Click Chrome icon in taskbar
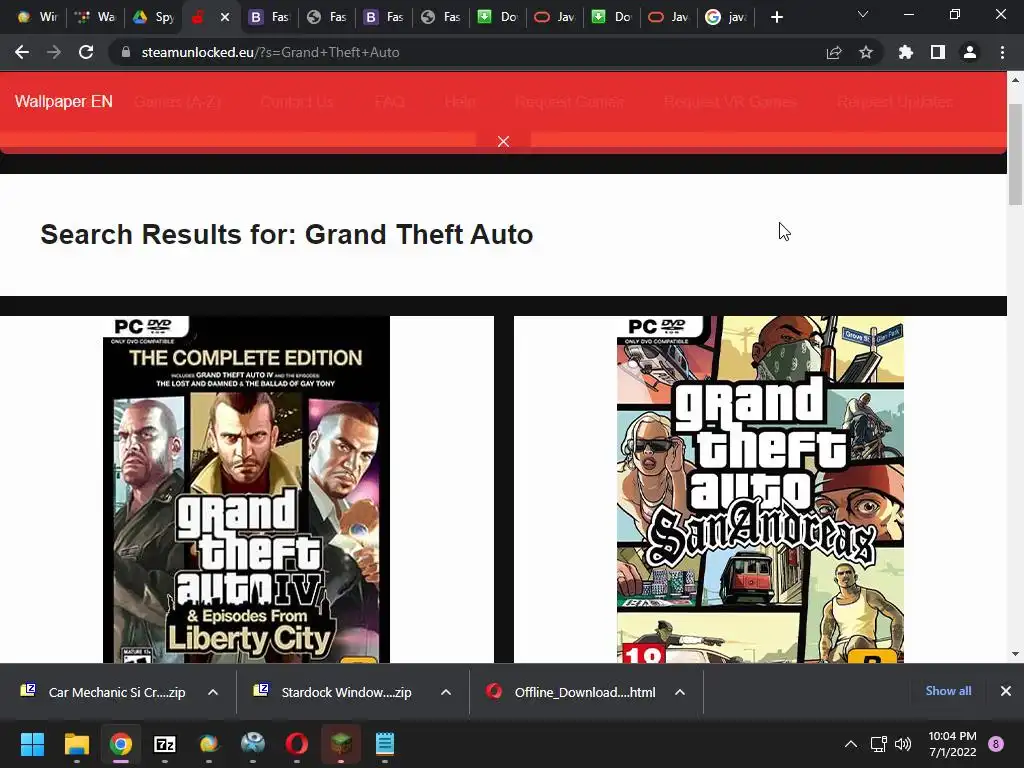Viewport: 1024px width, 768px height. pyautogui.click(x=120, y=744)
